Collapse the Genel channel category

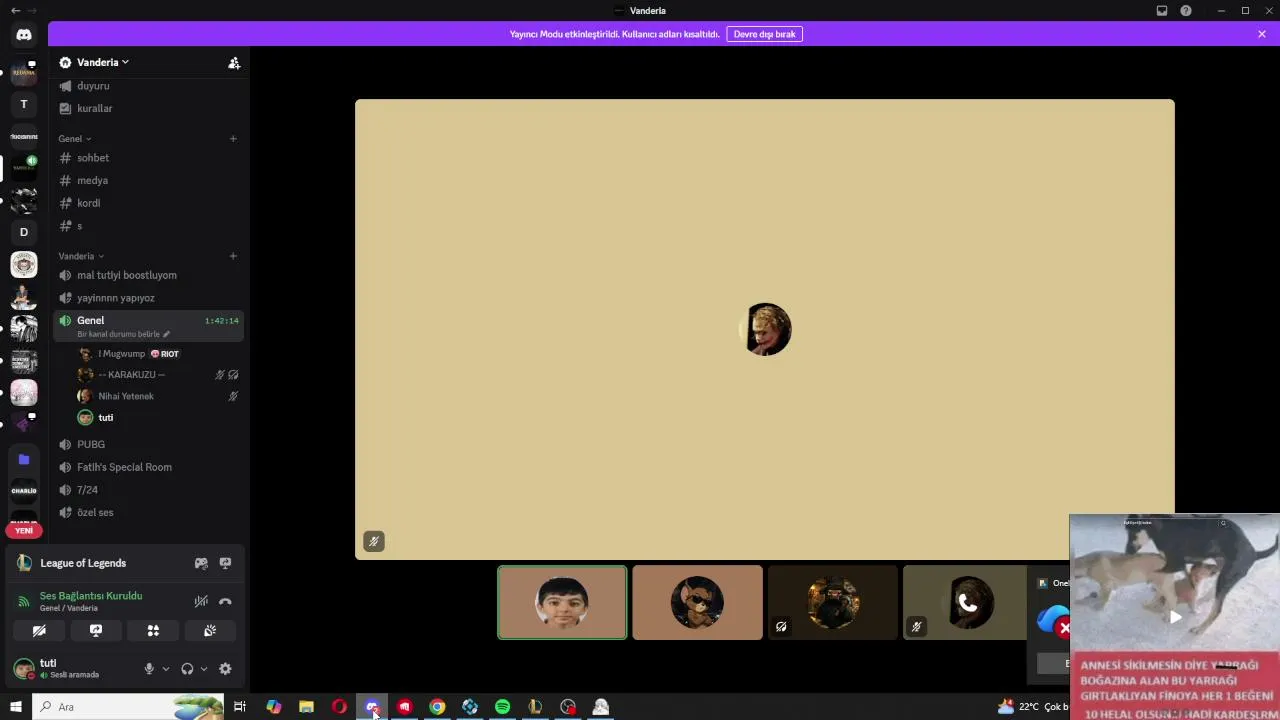click(x=75, y=139)
